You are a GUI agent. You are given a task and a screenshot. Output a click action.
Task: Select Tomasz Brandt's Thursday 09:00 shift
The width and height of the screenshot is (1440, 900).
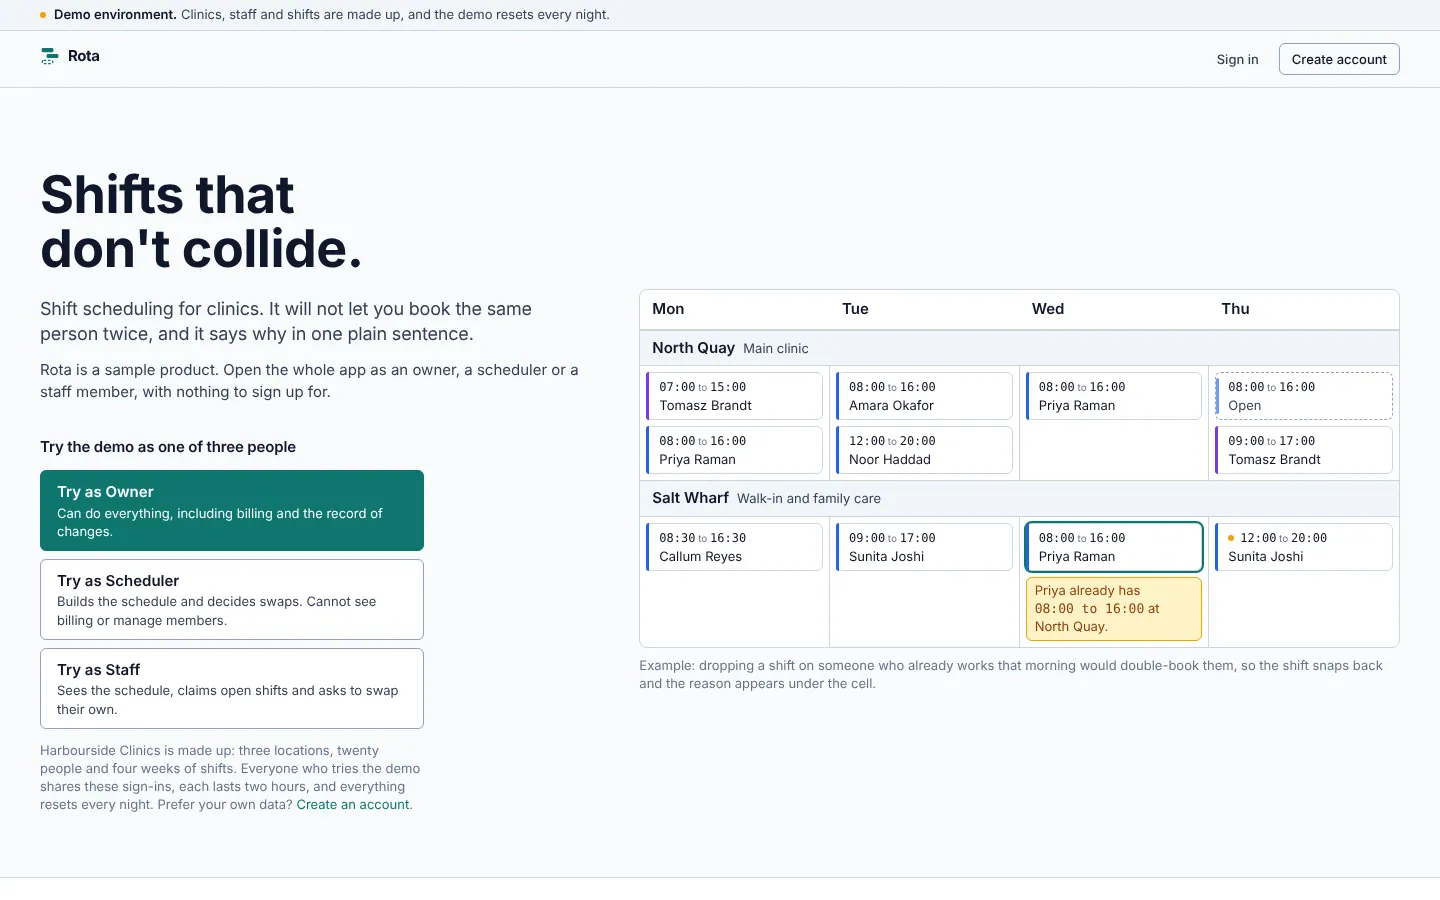pos(1304,450)
